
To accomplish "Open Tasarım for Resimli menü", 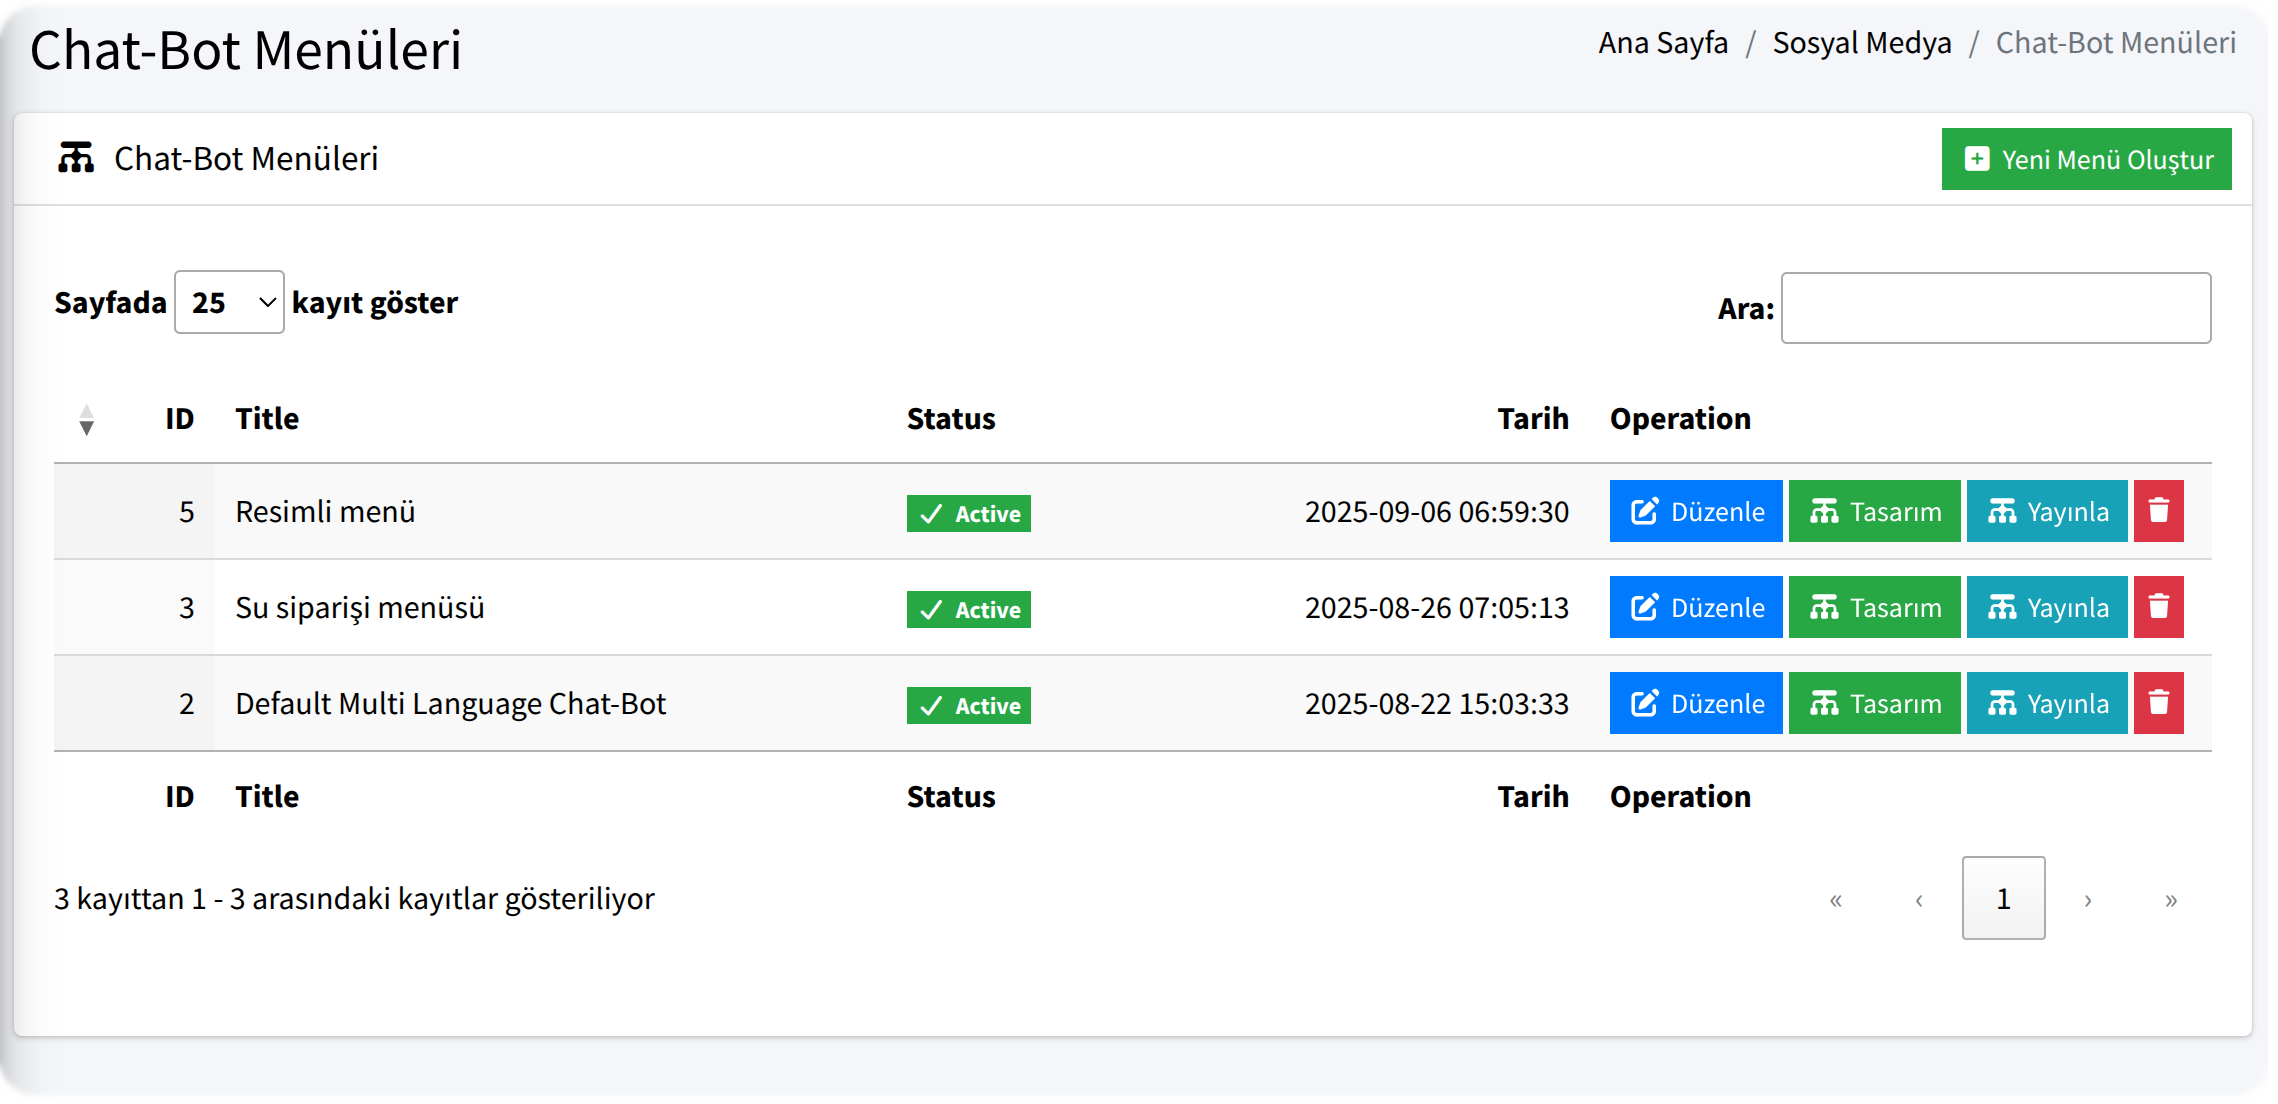I will coord(1874,511).
